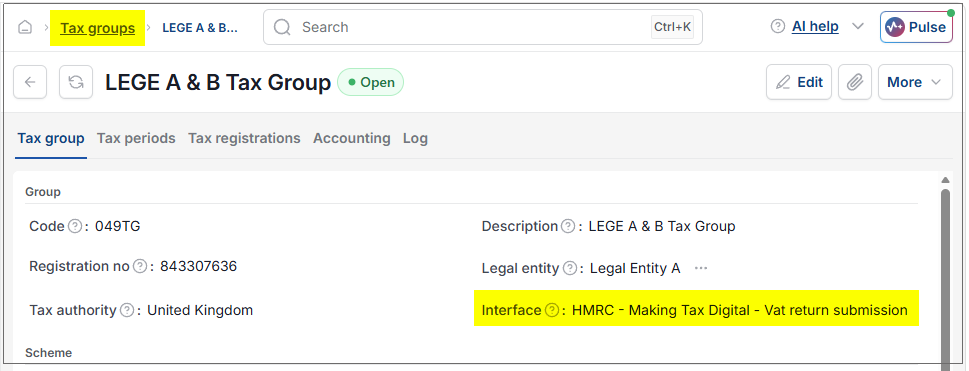Follow the Tax groups breadcrumb link
Screen dimensions: 969x371
[x=98, y=28]
